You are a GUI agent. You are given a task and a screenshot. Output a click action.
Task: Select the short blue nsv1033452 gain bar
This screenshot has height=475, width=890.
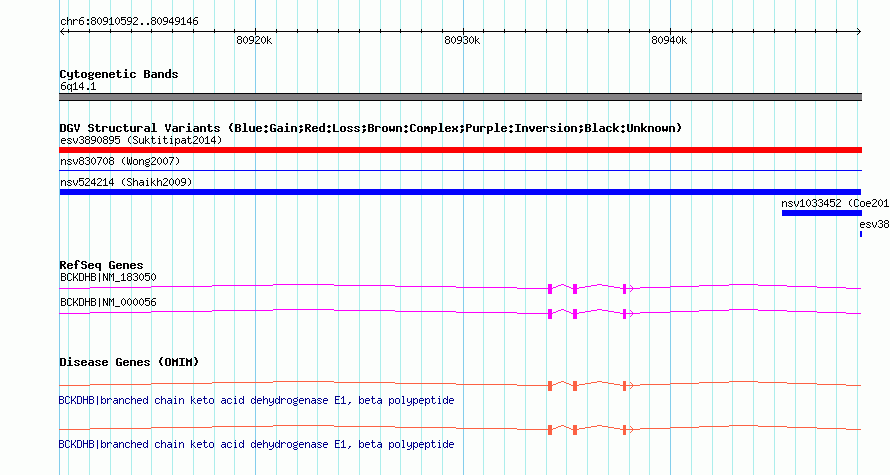(821, 213)
